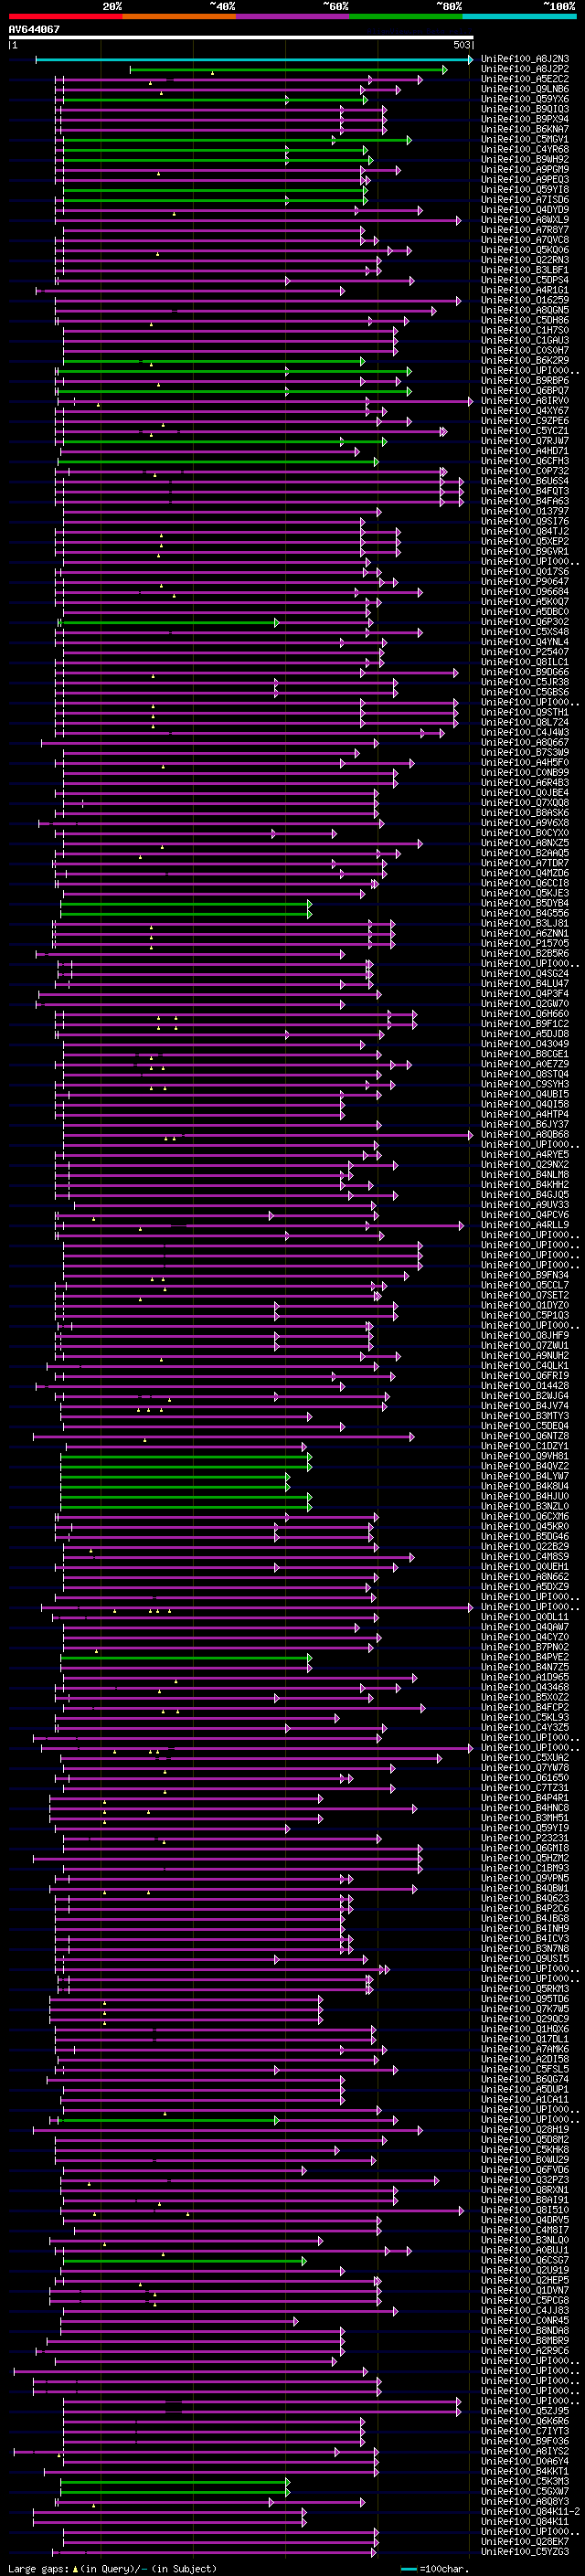
Task: Open hit UniRef100_B9DG66
Action: tap(525, 672)
